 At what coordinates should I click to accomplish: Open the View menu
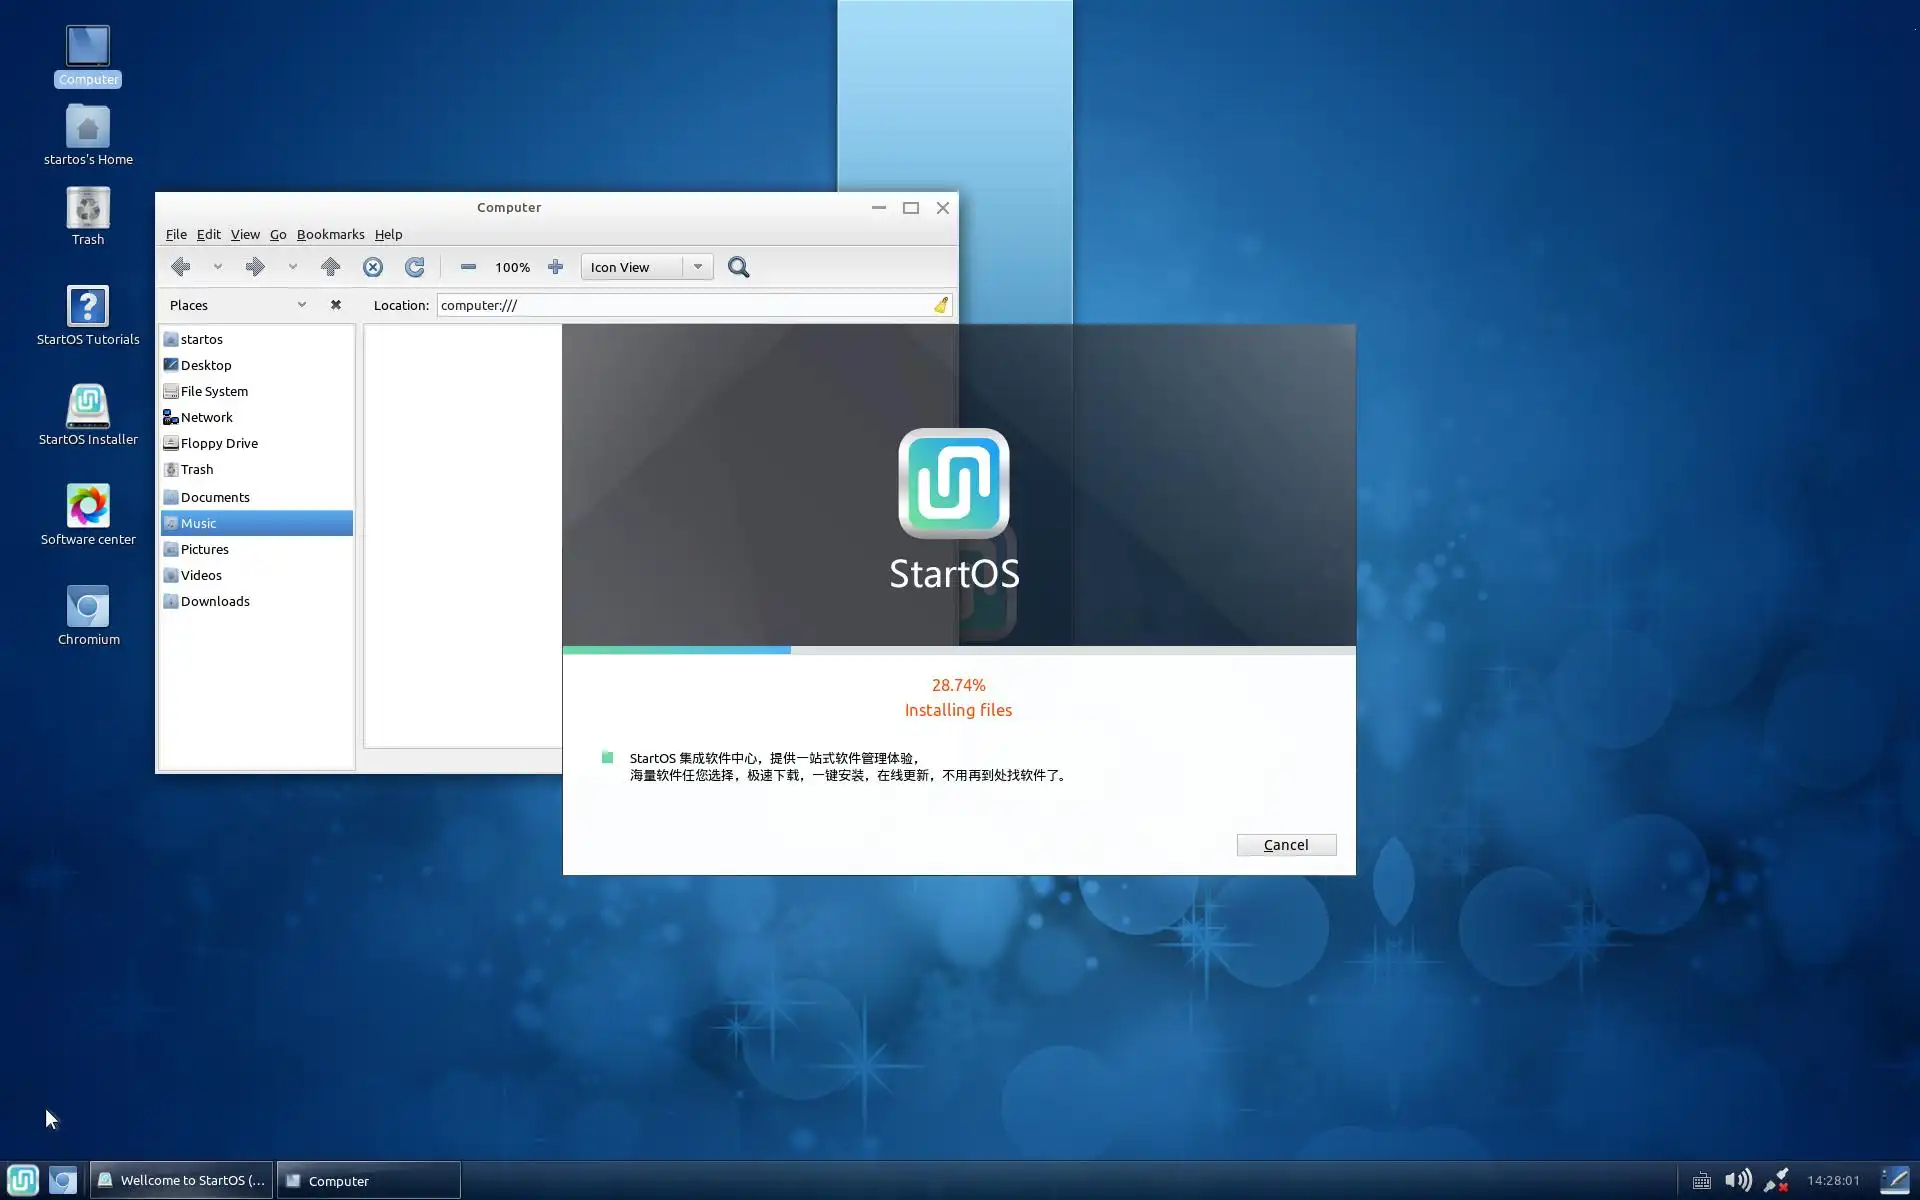[244, 234]
